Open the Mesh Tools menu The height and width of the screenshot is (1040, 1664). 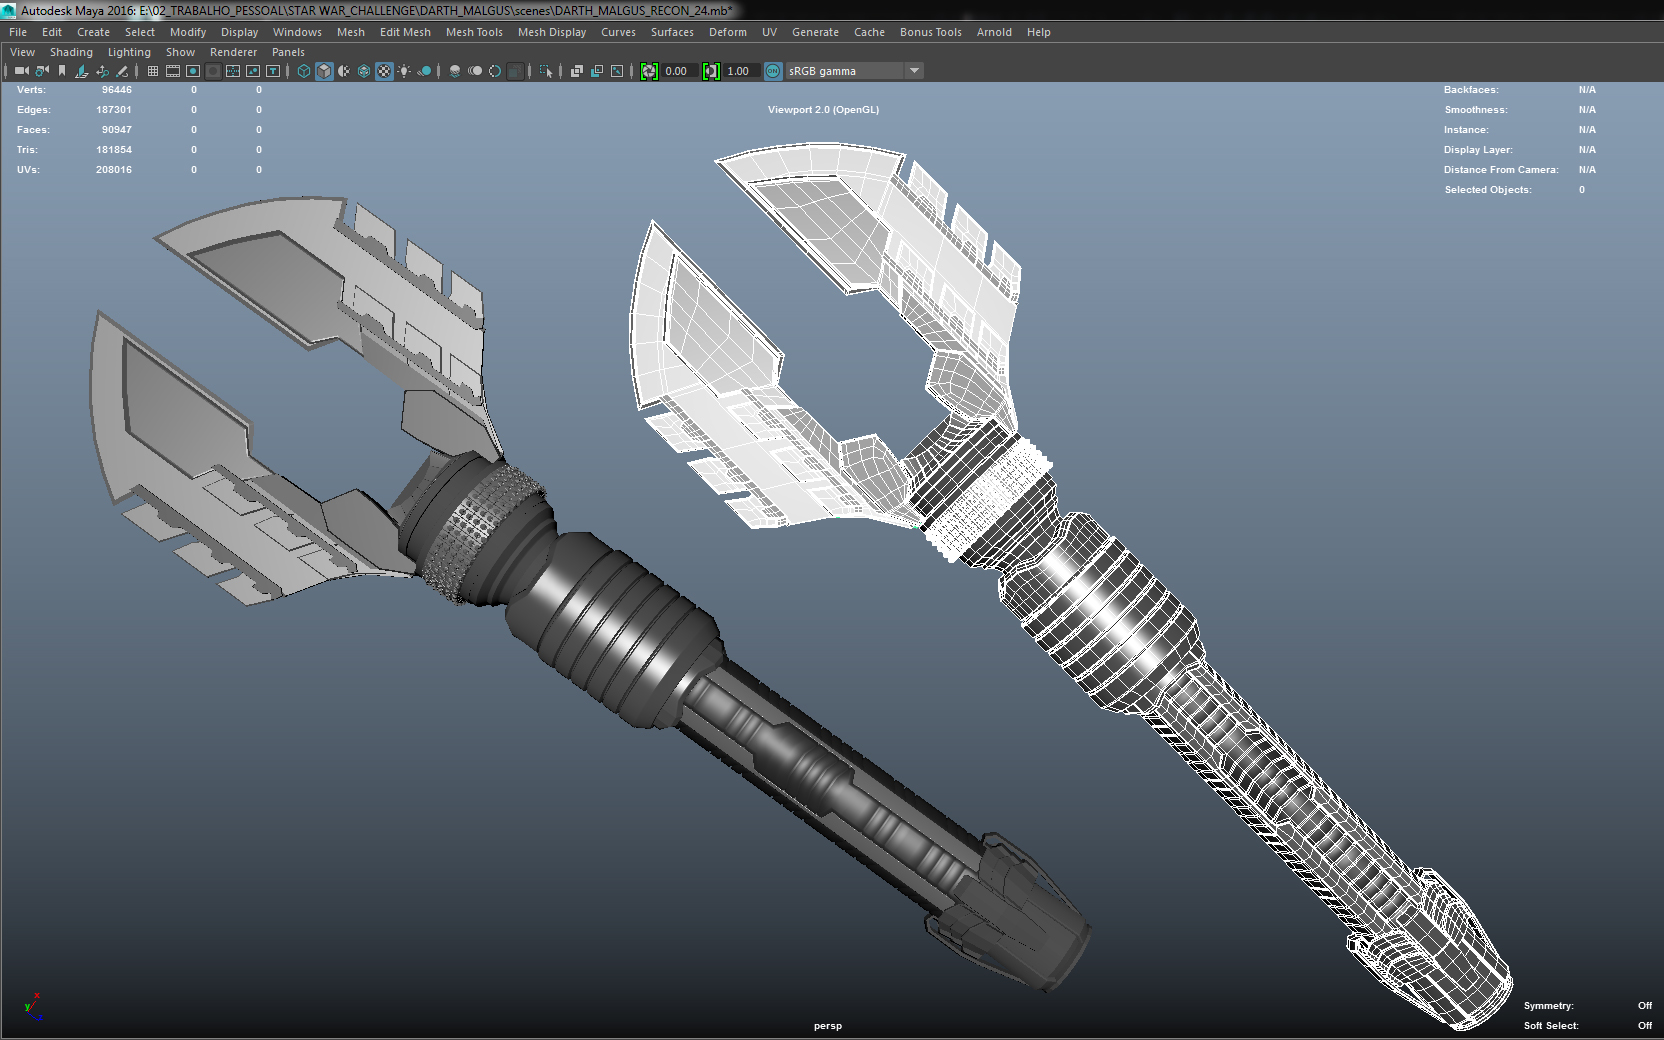tap(474, 32)
